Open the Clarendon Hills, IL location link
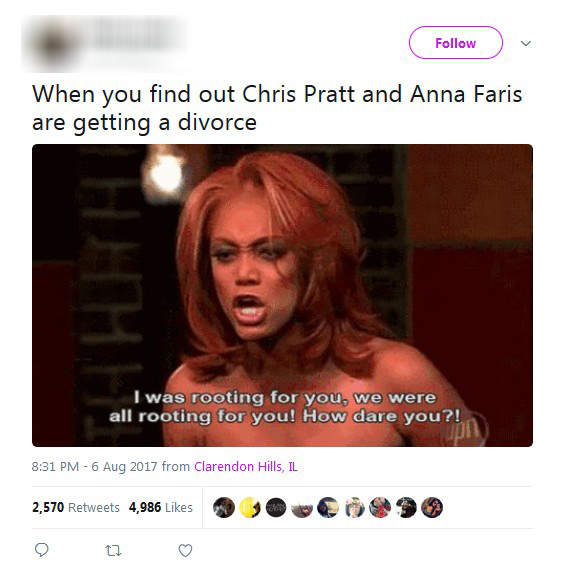Image resolution: width=566 pixels, height=566 pixels. [246, 467]
